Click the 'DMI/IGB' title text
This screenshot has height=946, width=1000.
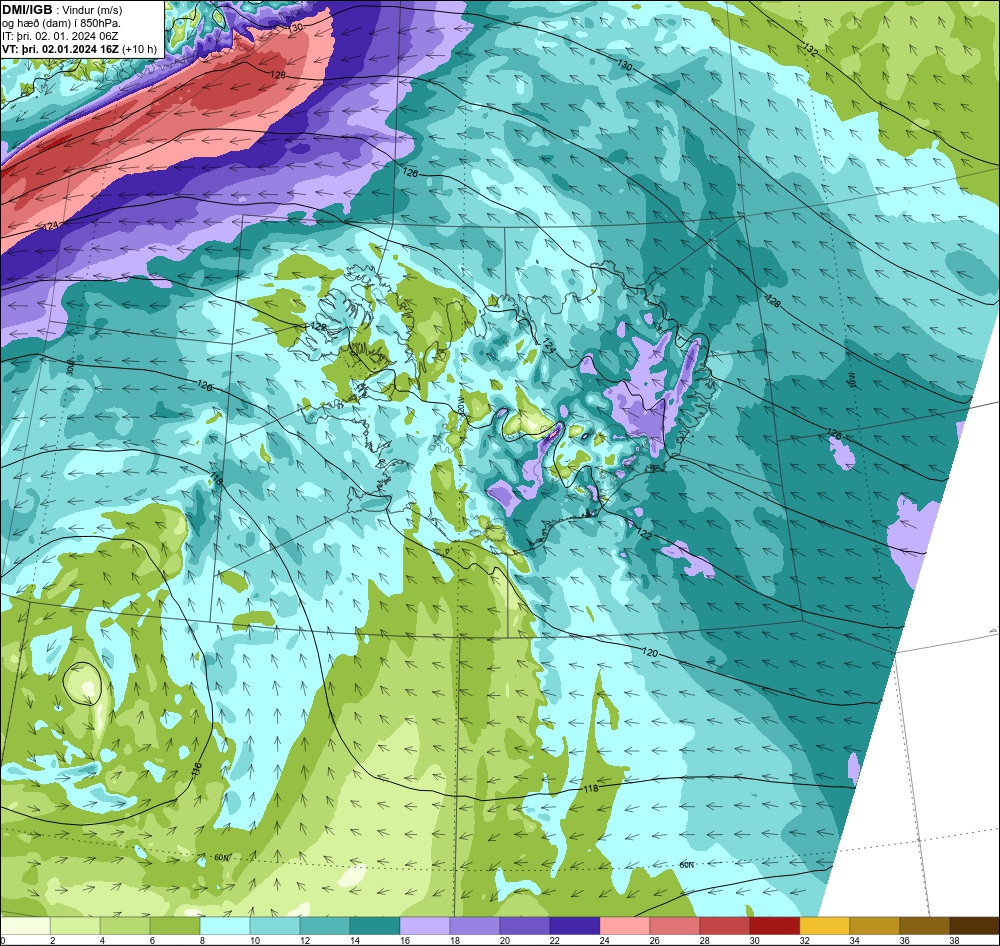coord(27,10)
